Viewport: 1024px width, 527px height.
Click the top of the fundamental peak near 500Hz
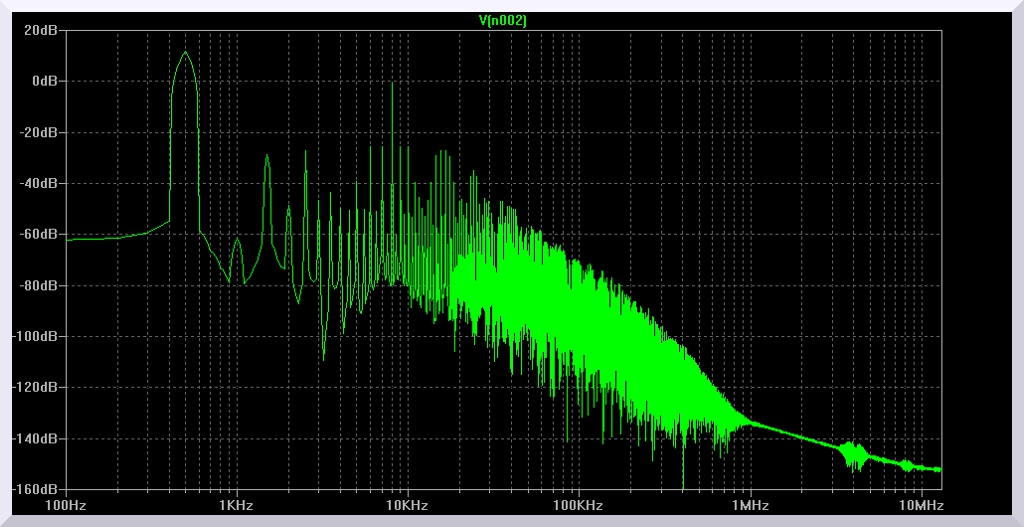(x=185, y=53)
